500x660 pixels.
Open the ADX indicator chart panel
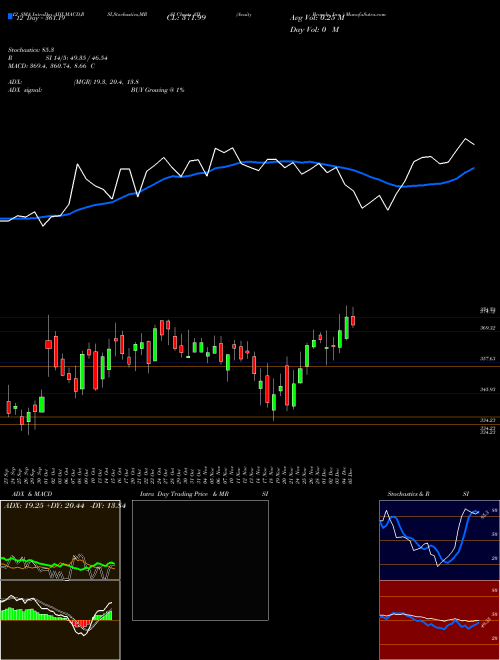[60, 540]
